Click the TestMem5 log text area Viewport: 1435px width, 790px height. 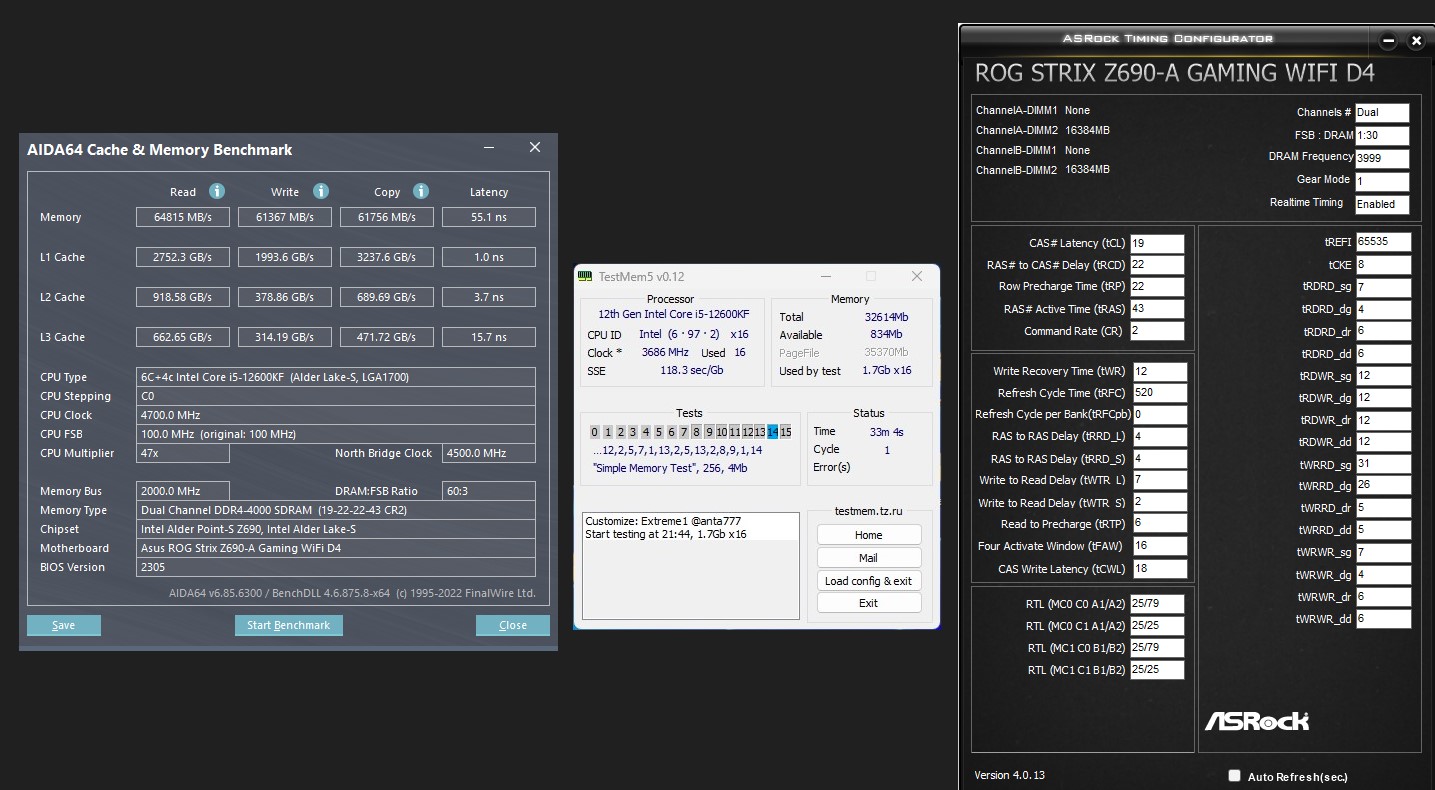tap(691, 566)
